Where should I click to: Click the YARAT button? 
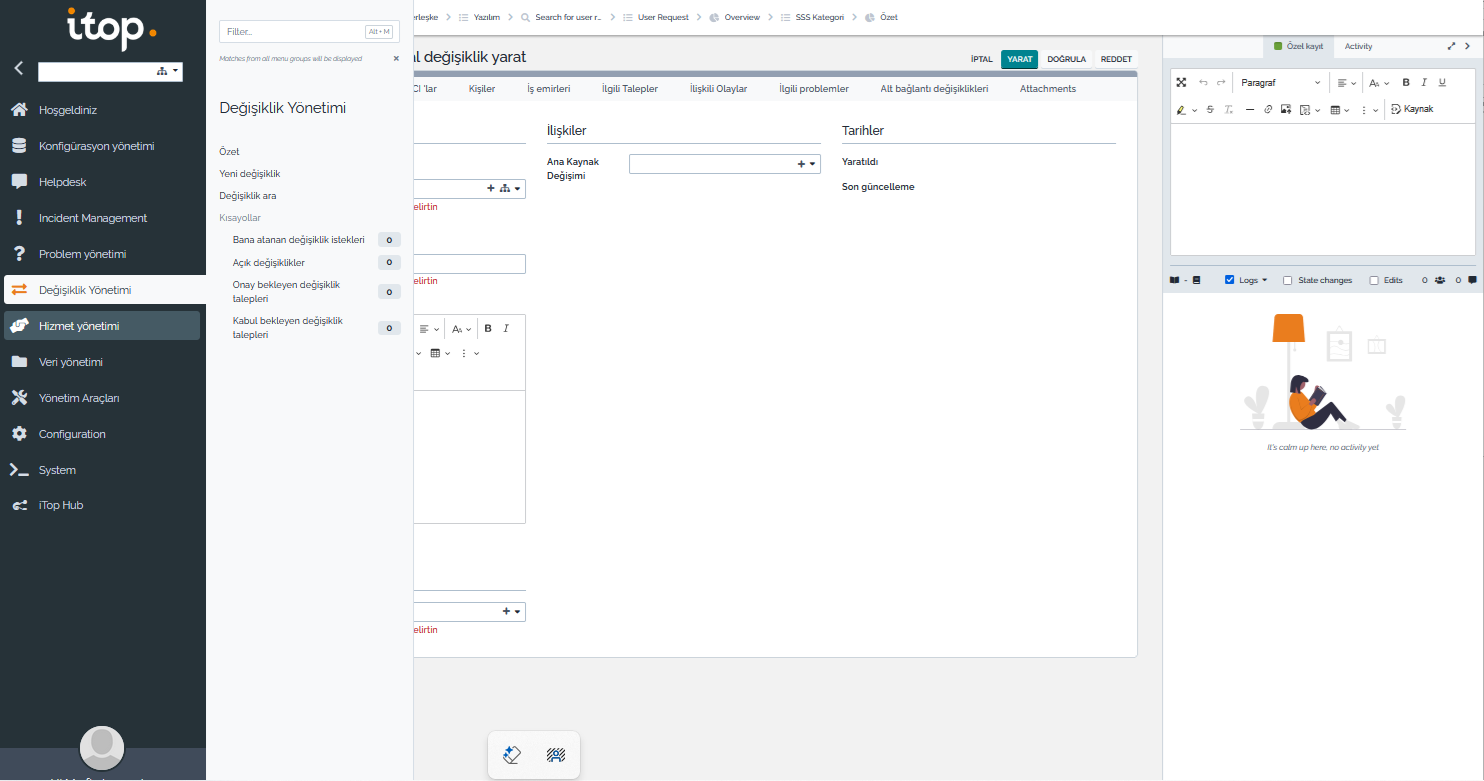pos(1019,59)
